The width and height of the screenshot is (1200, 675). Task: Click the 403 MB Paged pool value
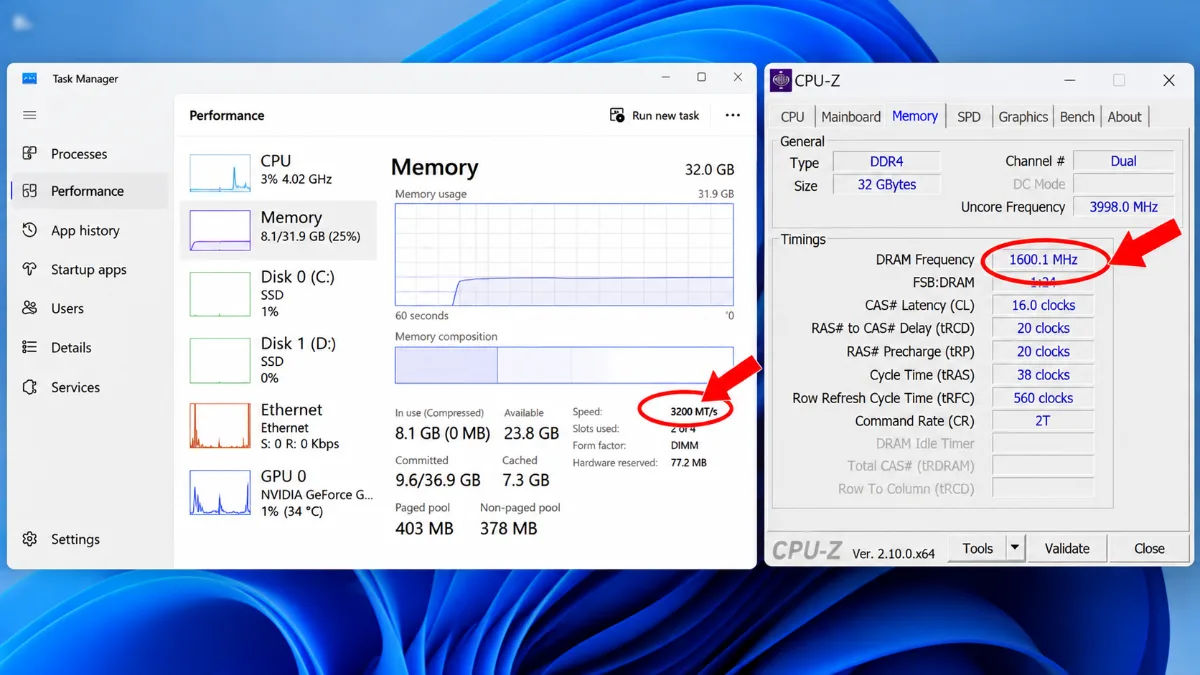(424, 528)
